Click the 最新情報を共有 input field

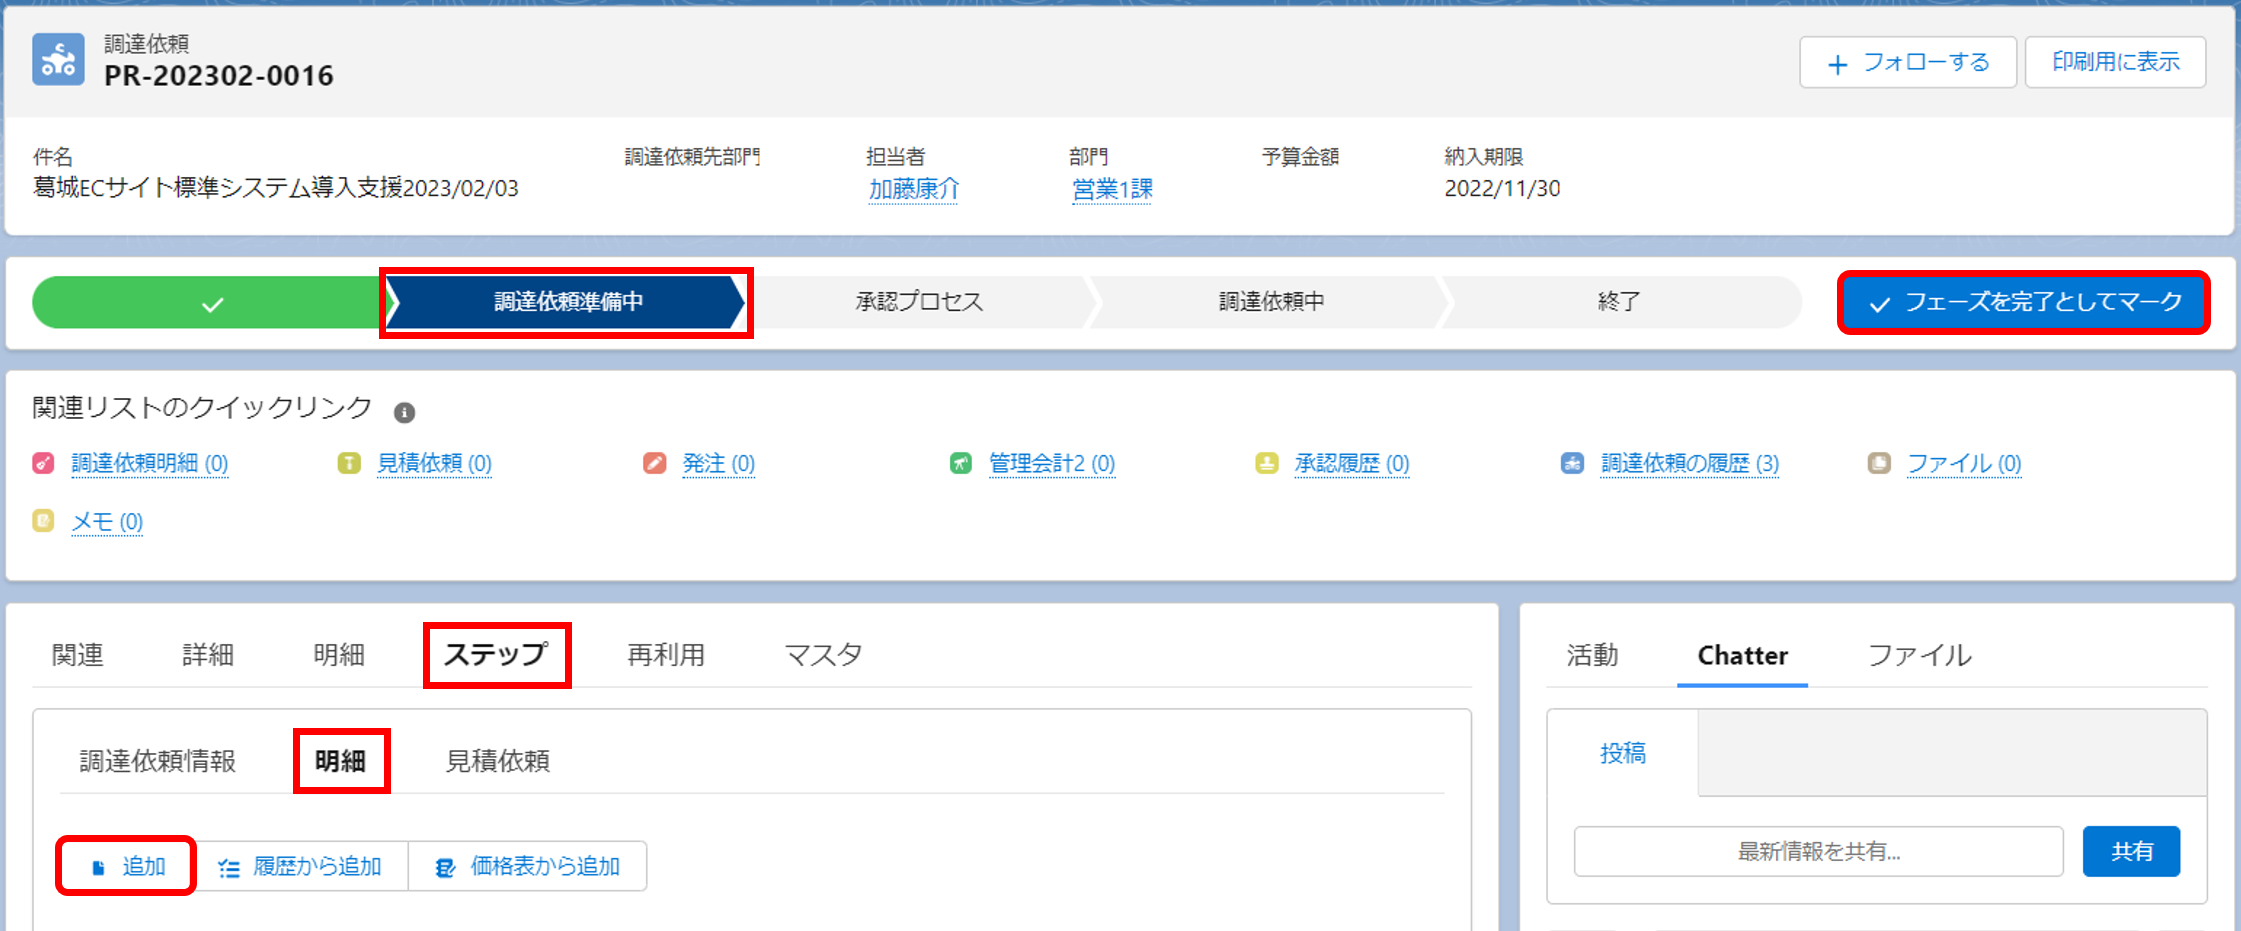pos(1818,851)
